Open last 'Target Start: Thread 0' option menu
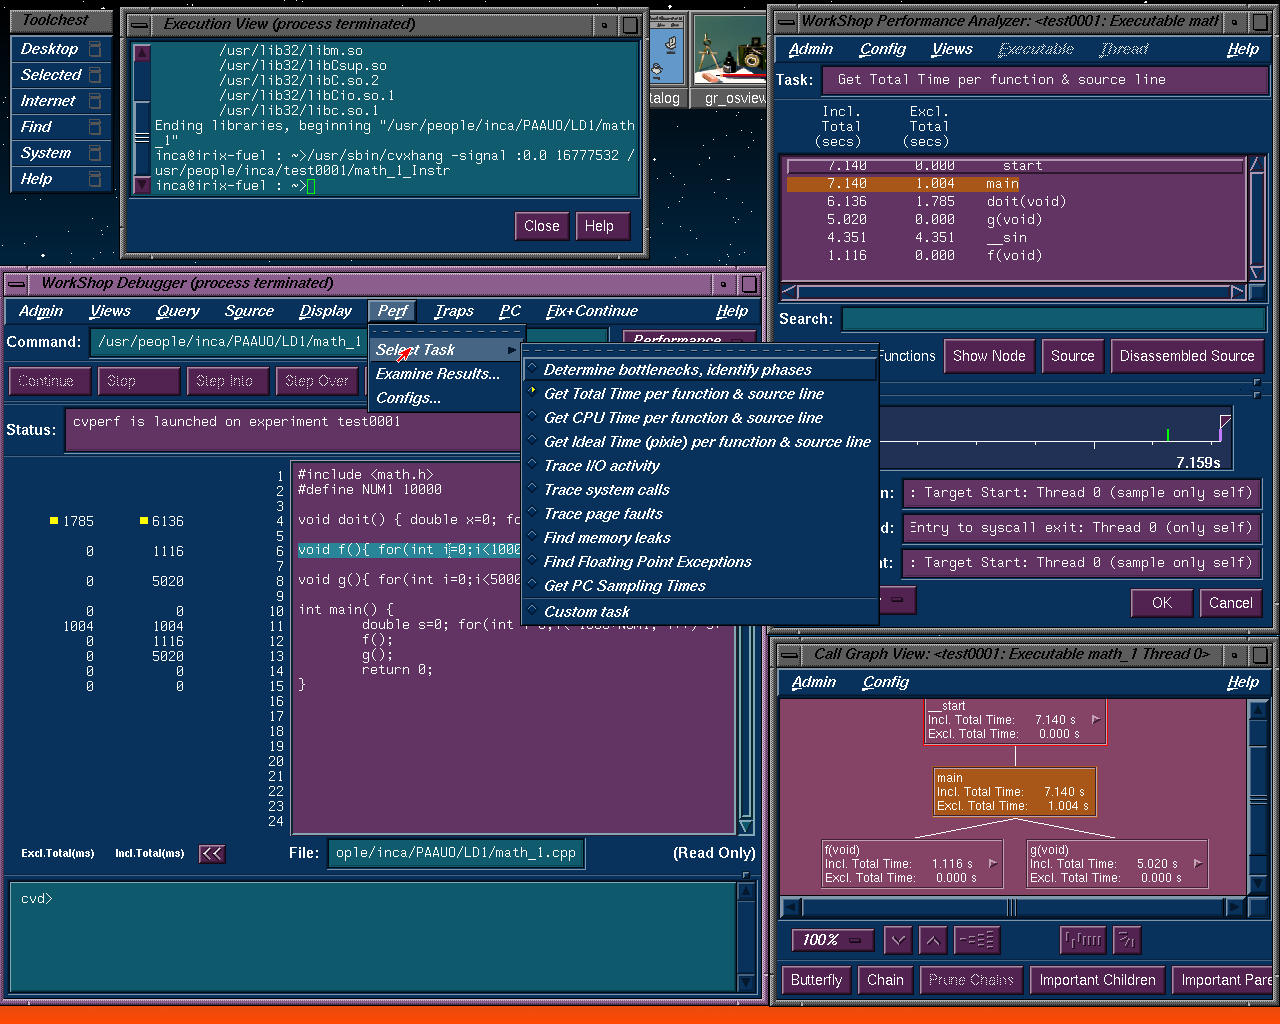The image size is (1280, 1024). tap(1082, 563)
